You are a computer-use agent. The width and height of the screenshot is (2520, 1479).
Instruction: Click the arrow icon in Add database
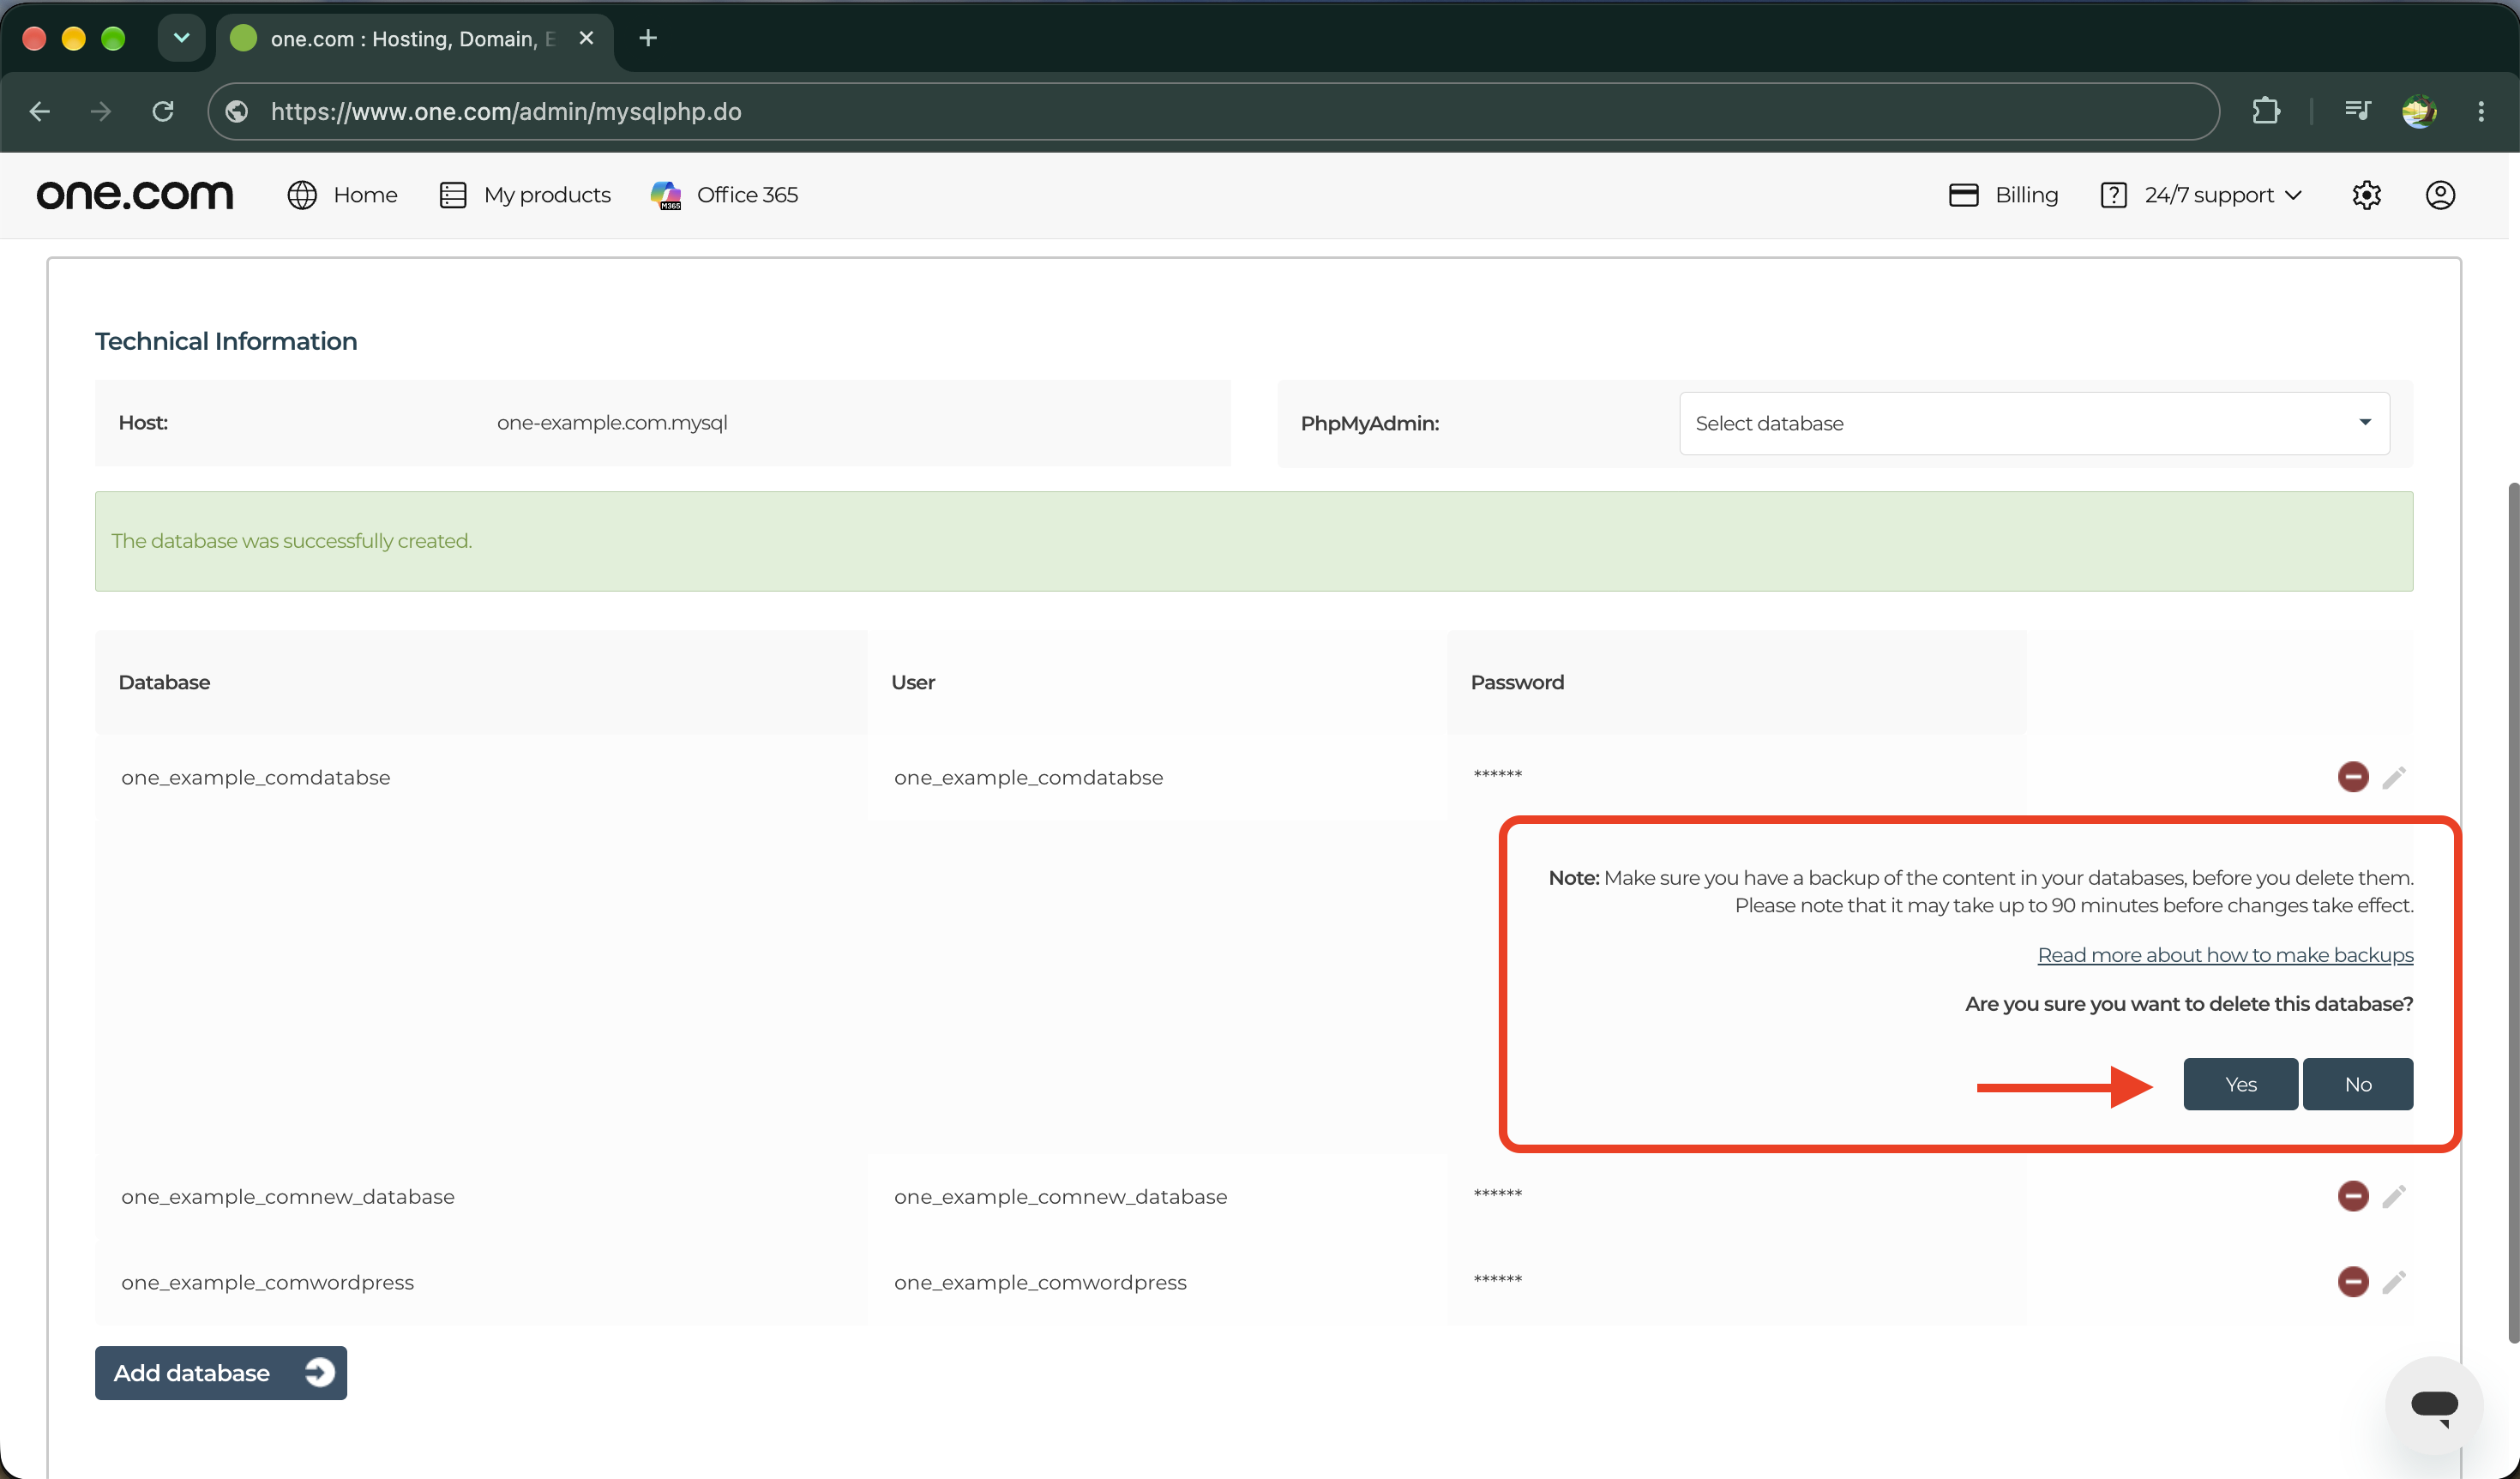[x=319, y=1373]
